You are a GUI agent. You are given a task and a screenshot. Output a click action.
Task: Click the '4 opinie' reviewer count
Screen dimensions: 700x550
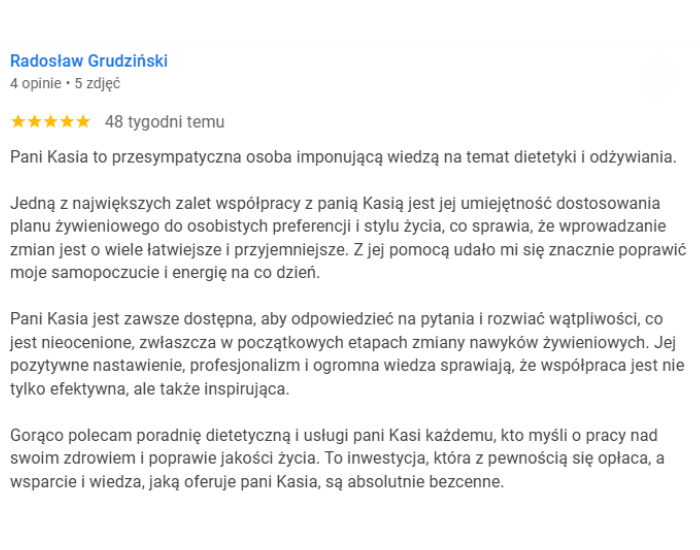pos(36,83)
